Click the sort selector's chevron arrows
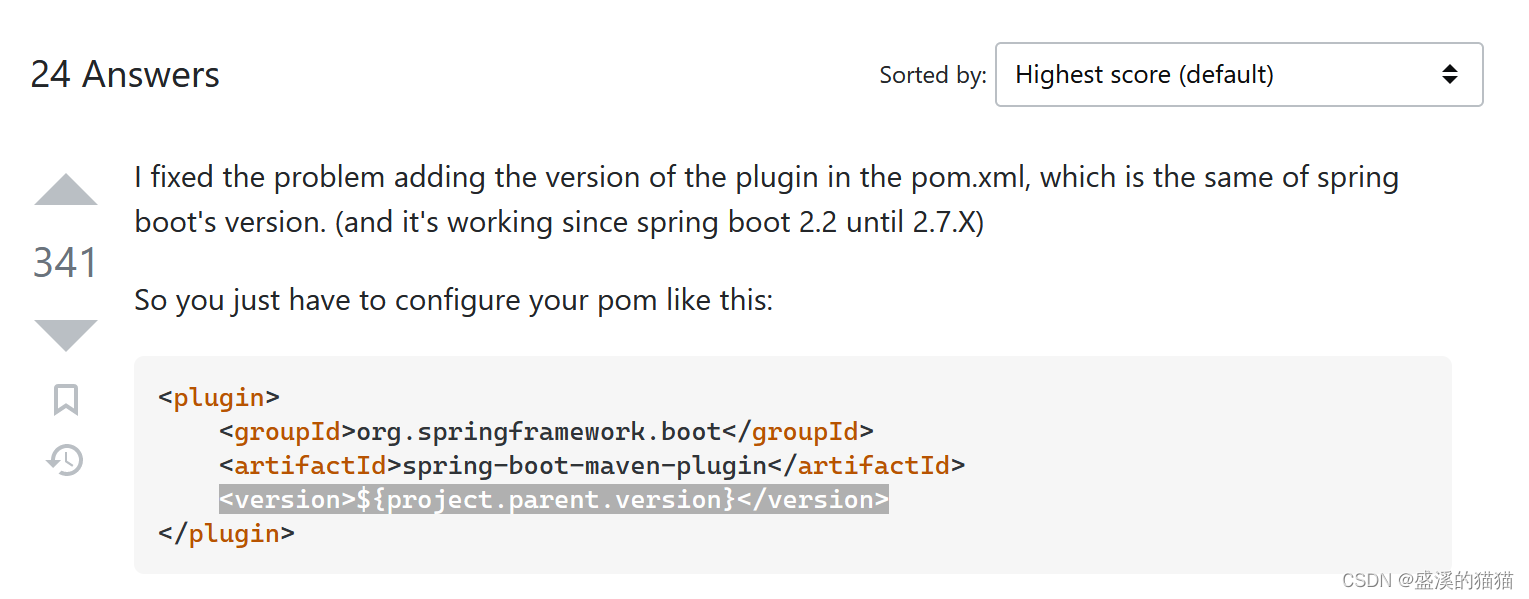This screenshot has height=599, width=1529. 1448,74
